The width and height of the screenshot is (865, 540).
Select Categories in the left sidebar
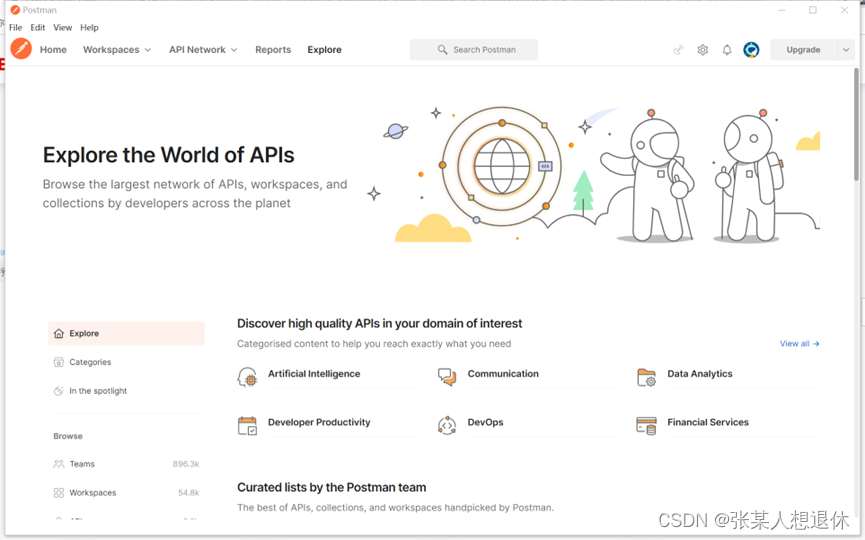[x=126, y=362]
